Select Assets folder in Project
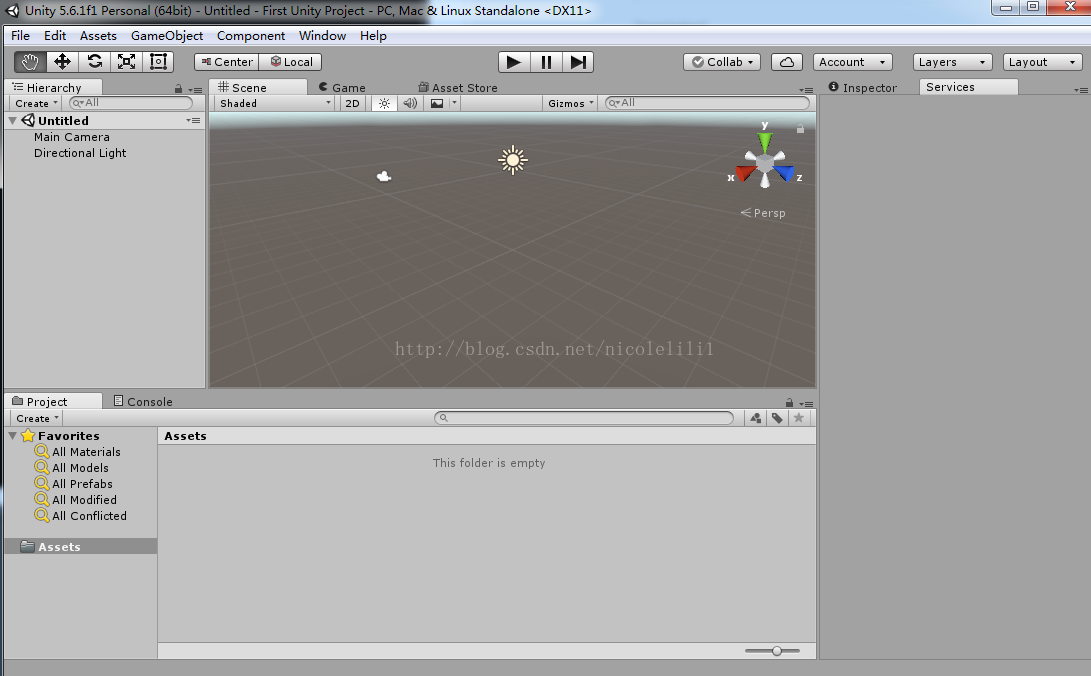The image size is (1091, 676). (x=81, y=547)
